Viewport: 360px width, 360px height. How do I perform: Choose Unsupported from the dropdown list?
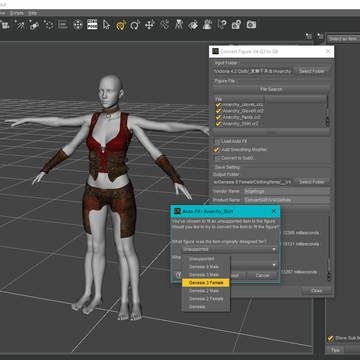206,259
